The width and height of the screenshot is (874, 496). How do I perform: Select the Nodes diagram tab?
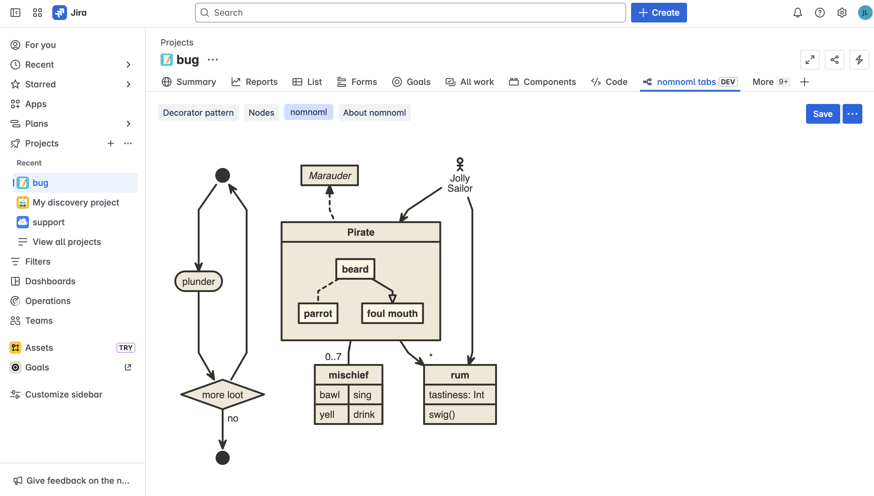(261, 113)
